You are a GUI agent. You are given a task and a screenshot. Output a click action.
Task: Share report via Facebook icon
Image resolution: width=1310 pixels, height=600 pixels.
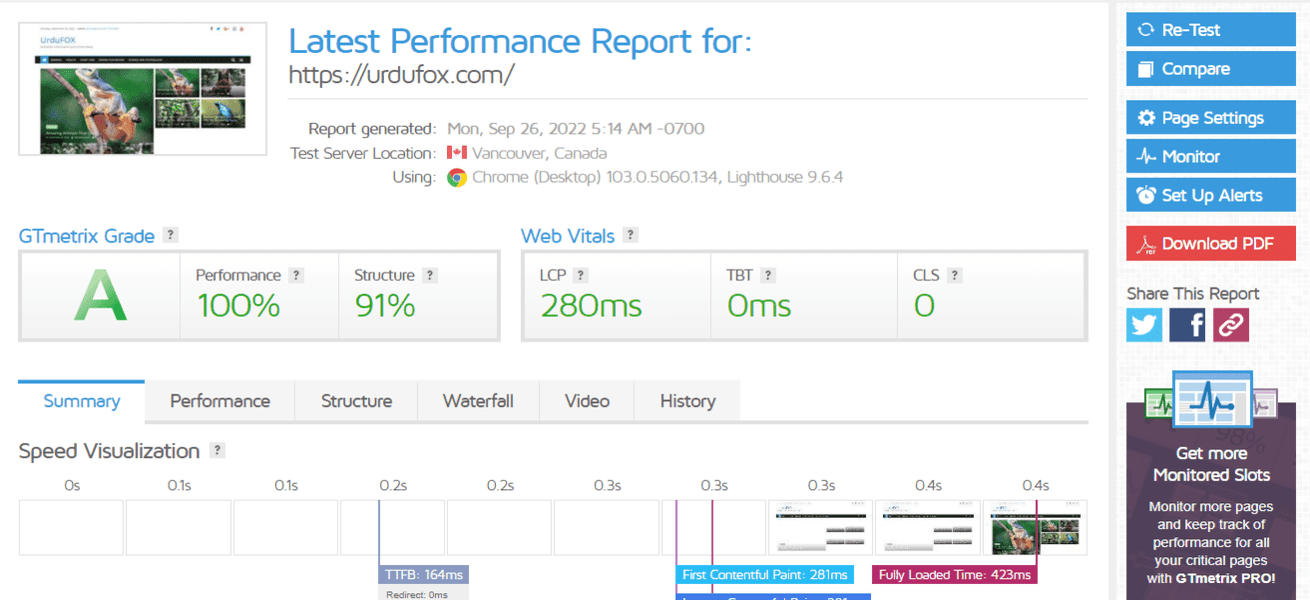pyautogui.click(x=1187, y=325)
